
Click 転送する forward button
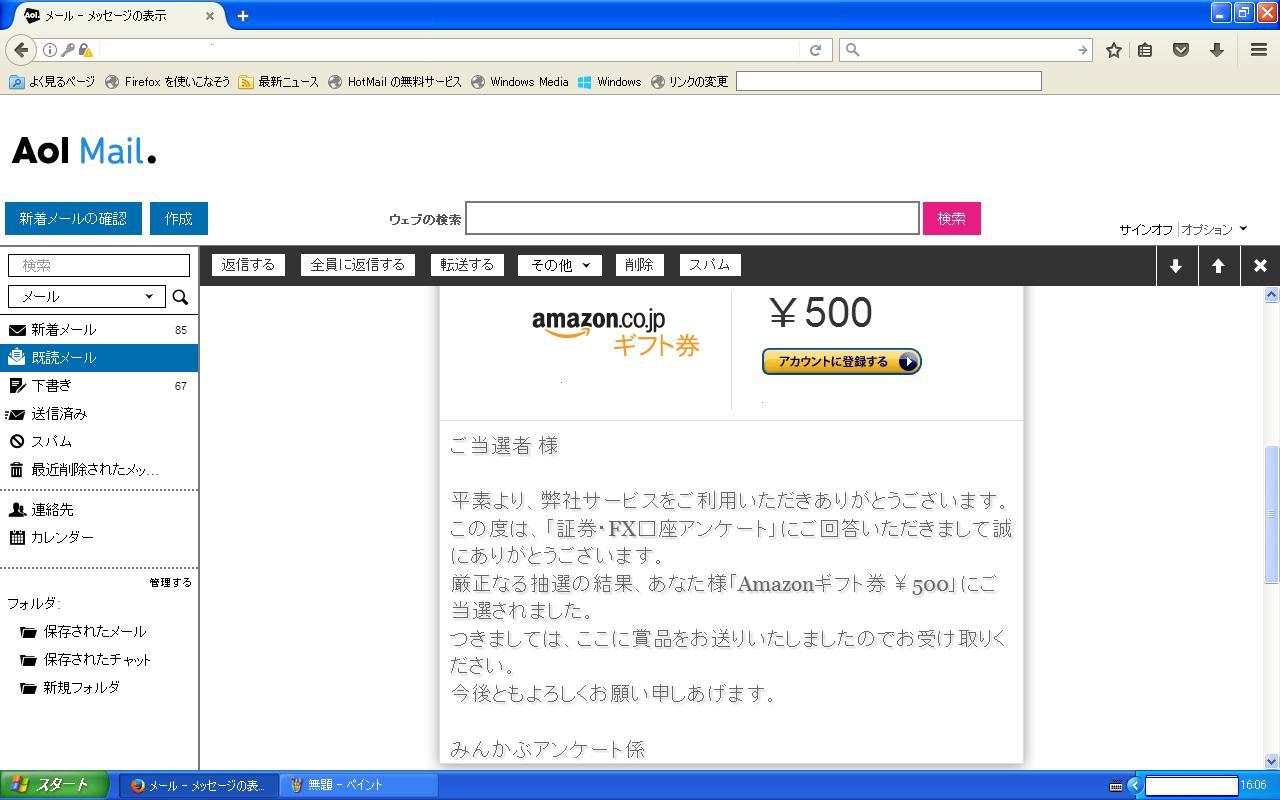pyautogui.click(x=467, y=265)
